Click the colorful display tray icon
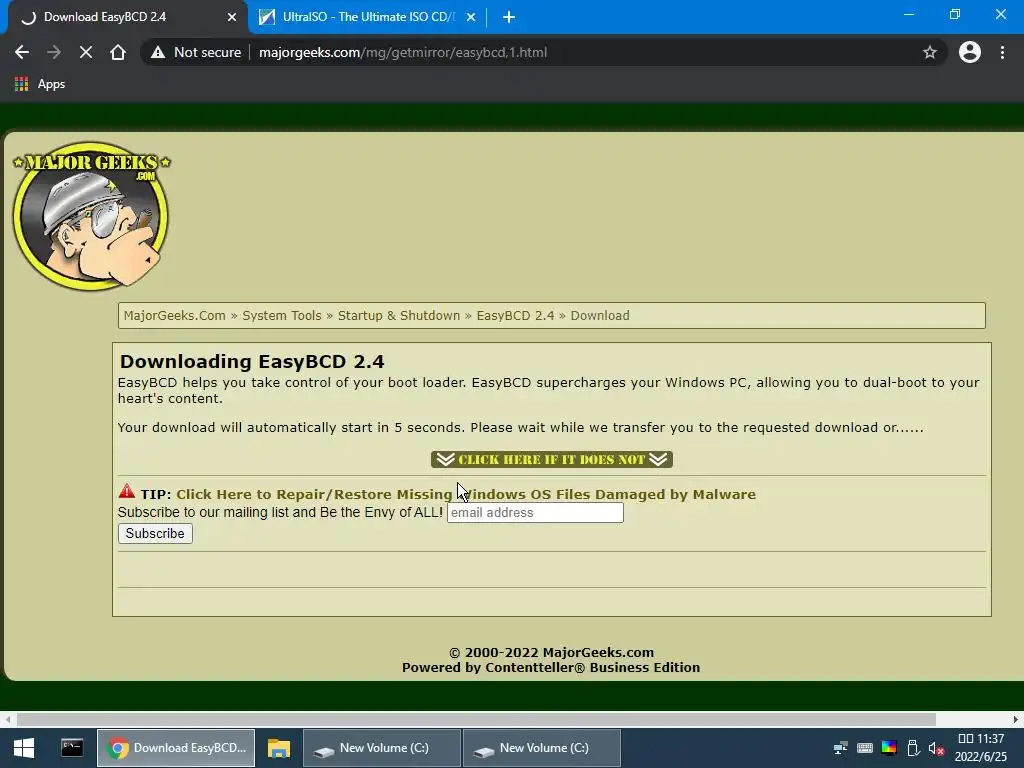The height and width of the screenshot is (768, 1024). [889, 748]
